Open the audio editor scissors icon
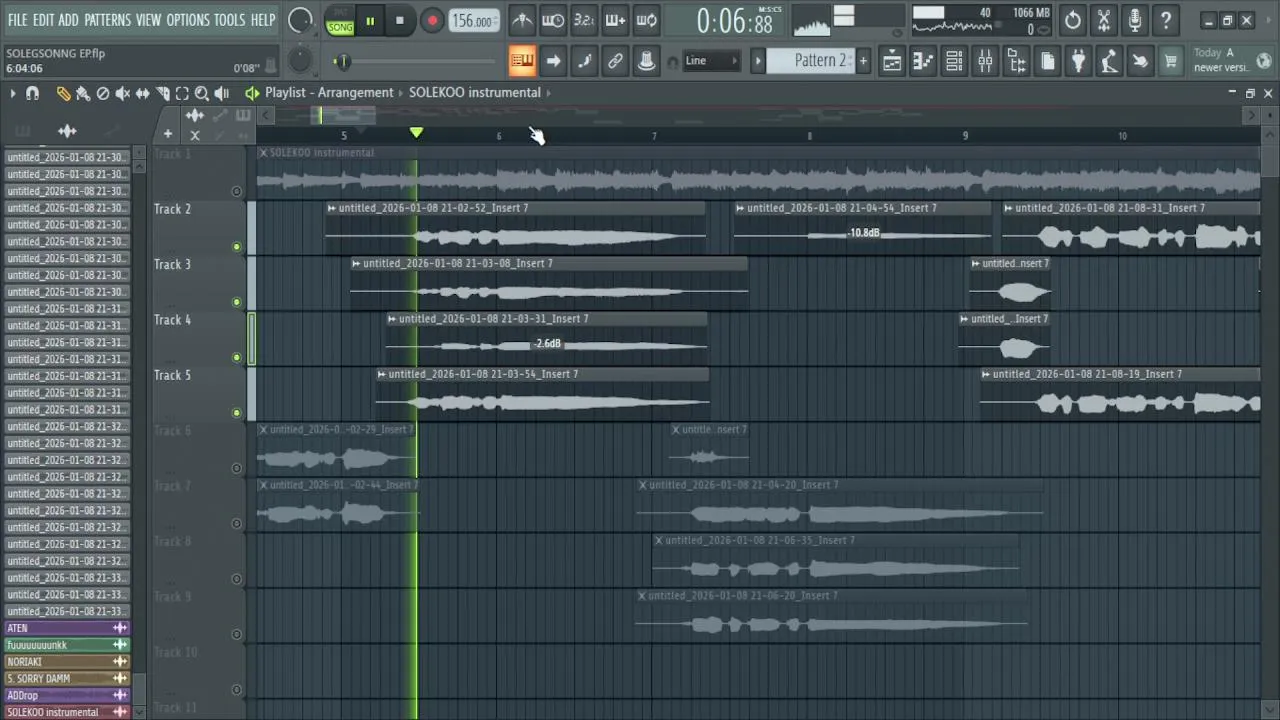Viewport: 1280px width, 720px height. point(1103,20)
